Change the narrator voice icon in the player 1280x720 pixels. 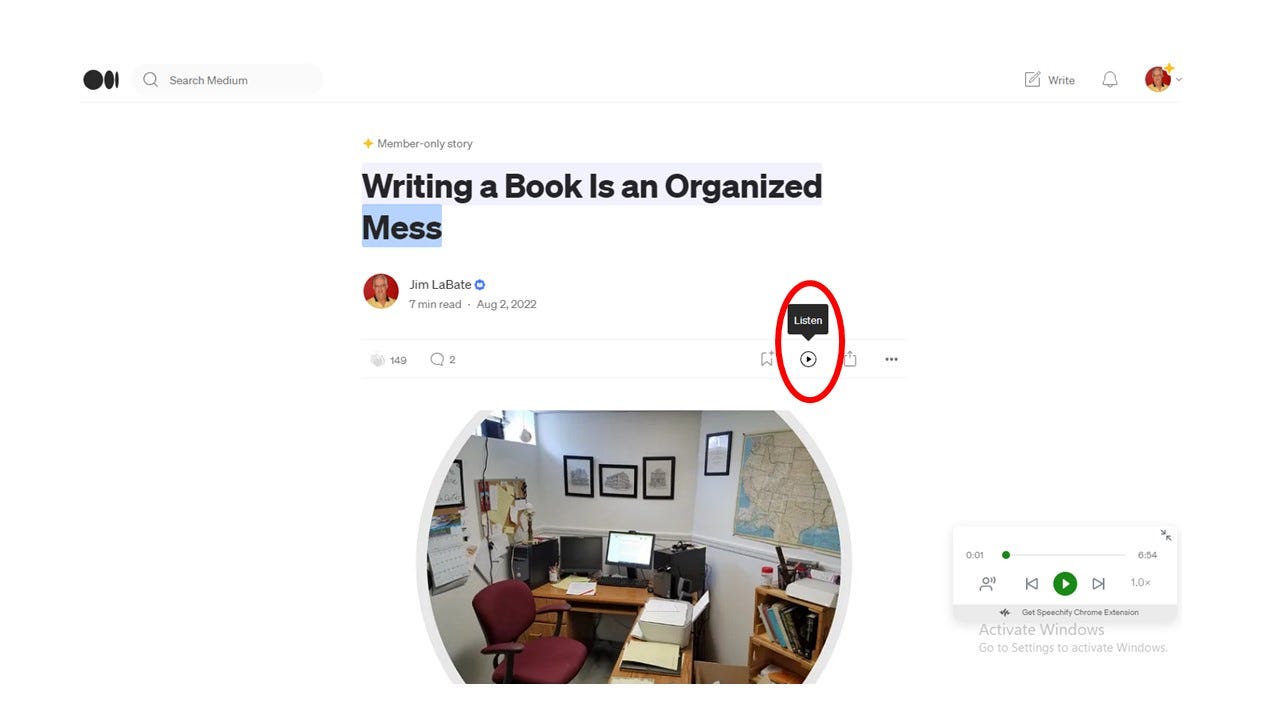click(x=988, y=584)
